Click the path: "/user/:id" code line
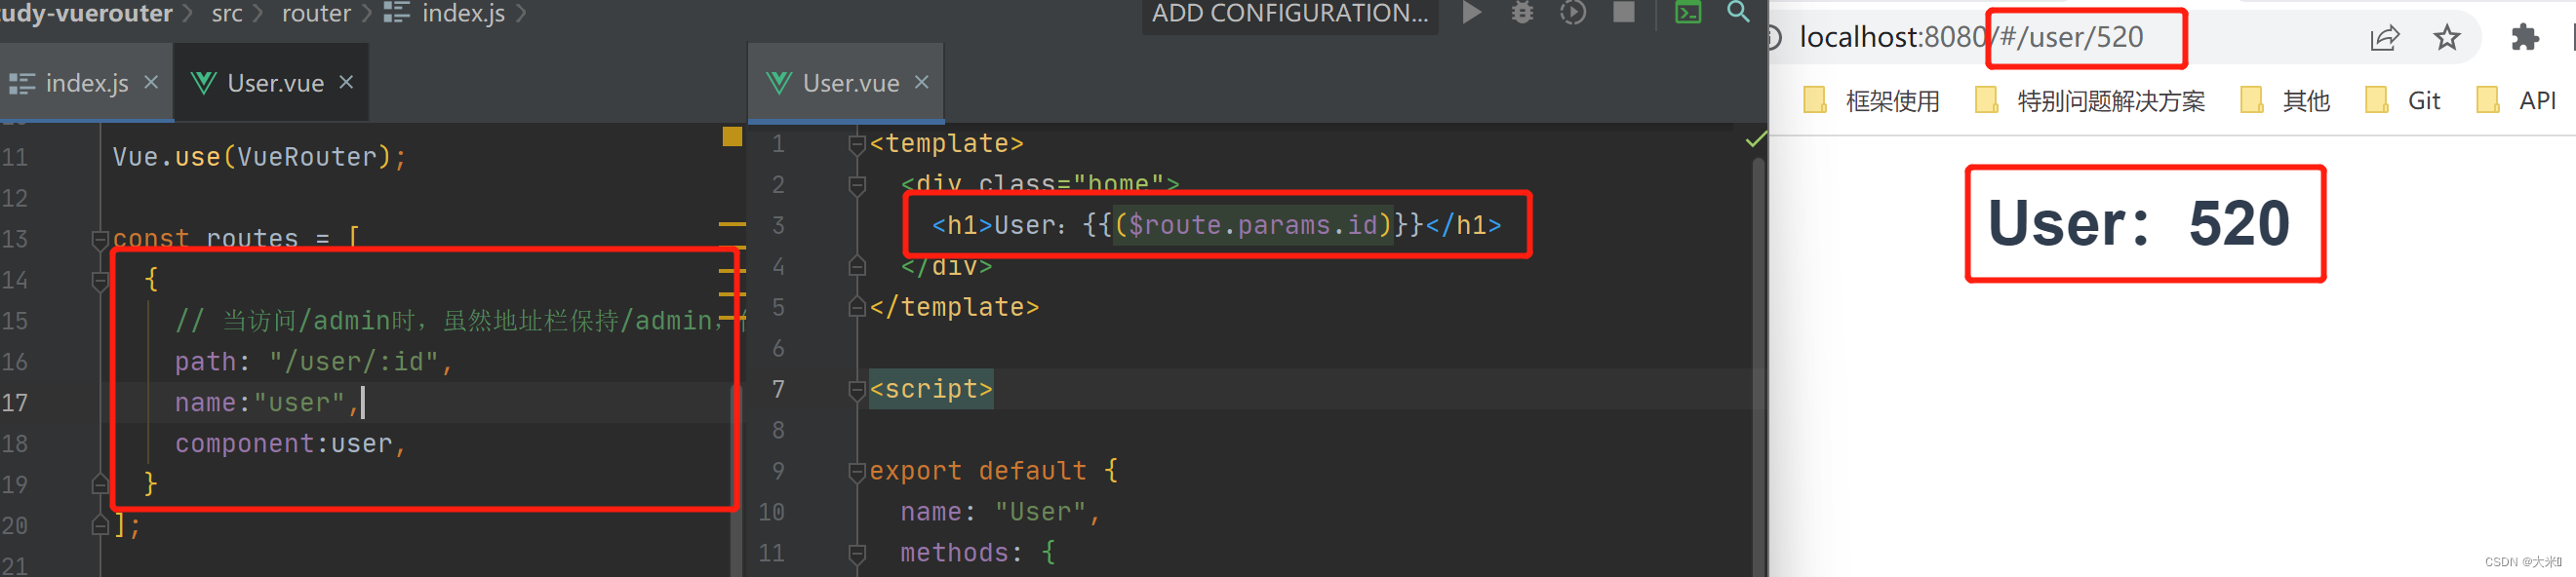Viewport: 2576px width, 577px height. pyautogui.click(x=314, y=362)
